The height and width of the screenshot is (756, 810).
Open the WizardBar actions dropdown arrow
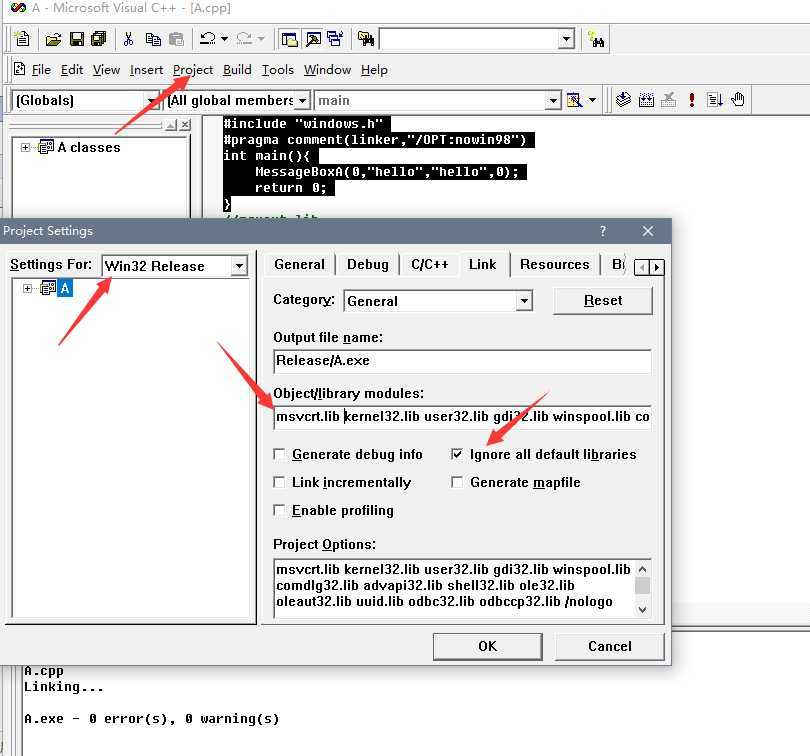point(593,100)
